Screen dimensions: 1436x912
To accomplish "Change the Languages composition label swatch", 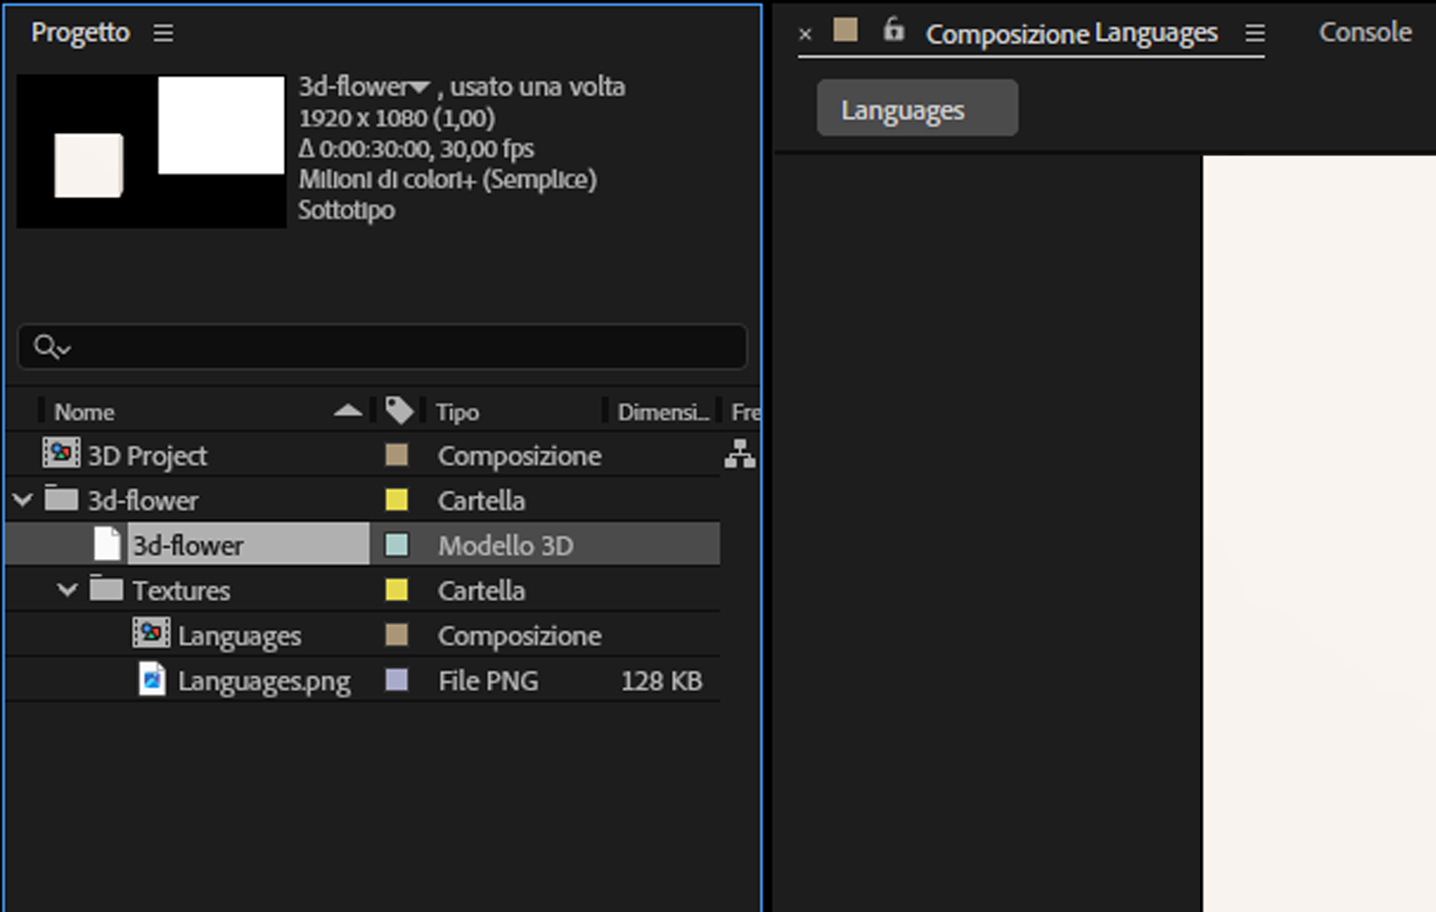I will (x=397, y=635).
